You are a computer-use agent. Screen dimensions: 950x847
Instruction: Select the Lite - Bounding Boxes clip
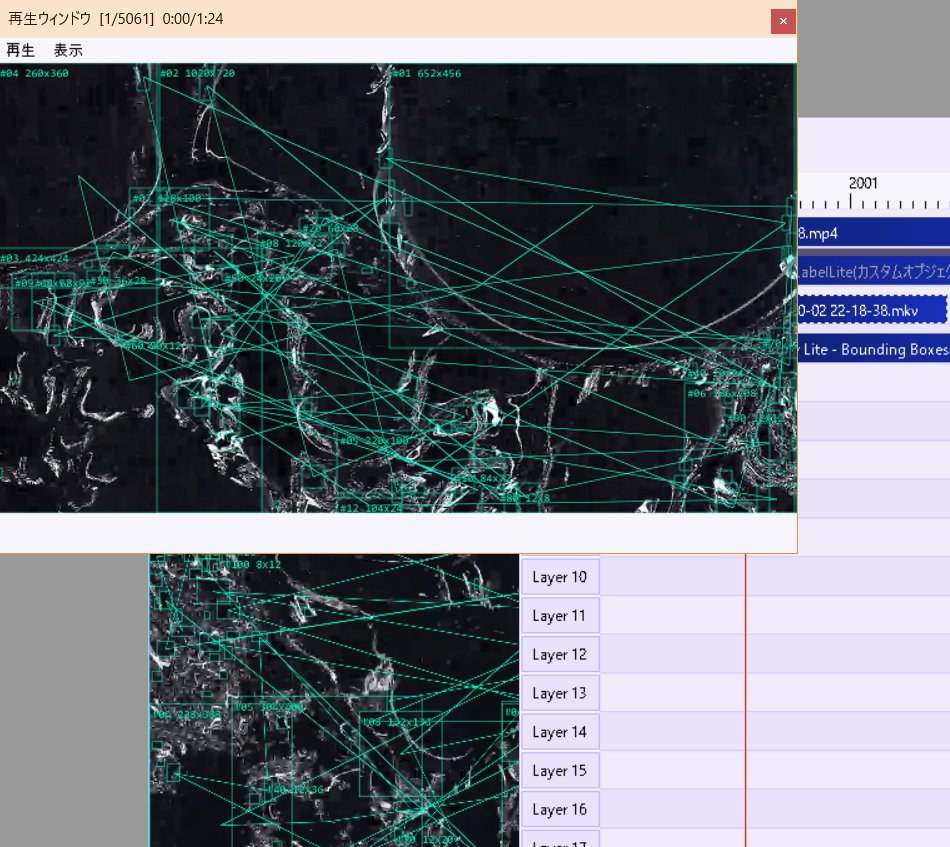874,349
